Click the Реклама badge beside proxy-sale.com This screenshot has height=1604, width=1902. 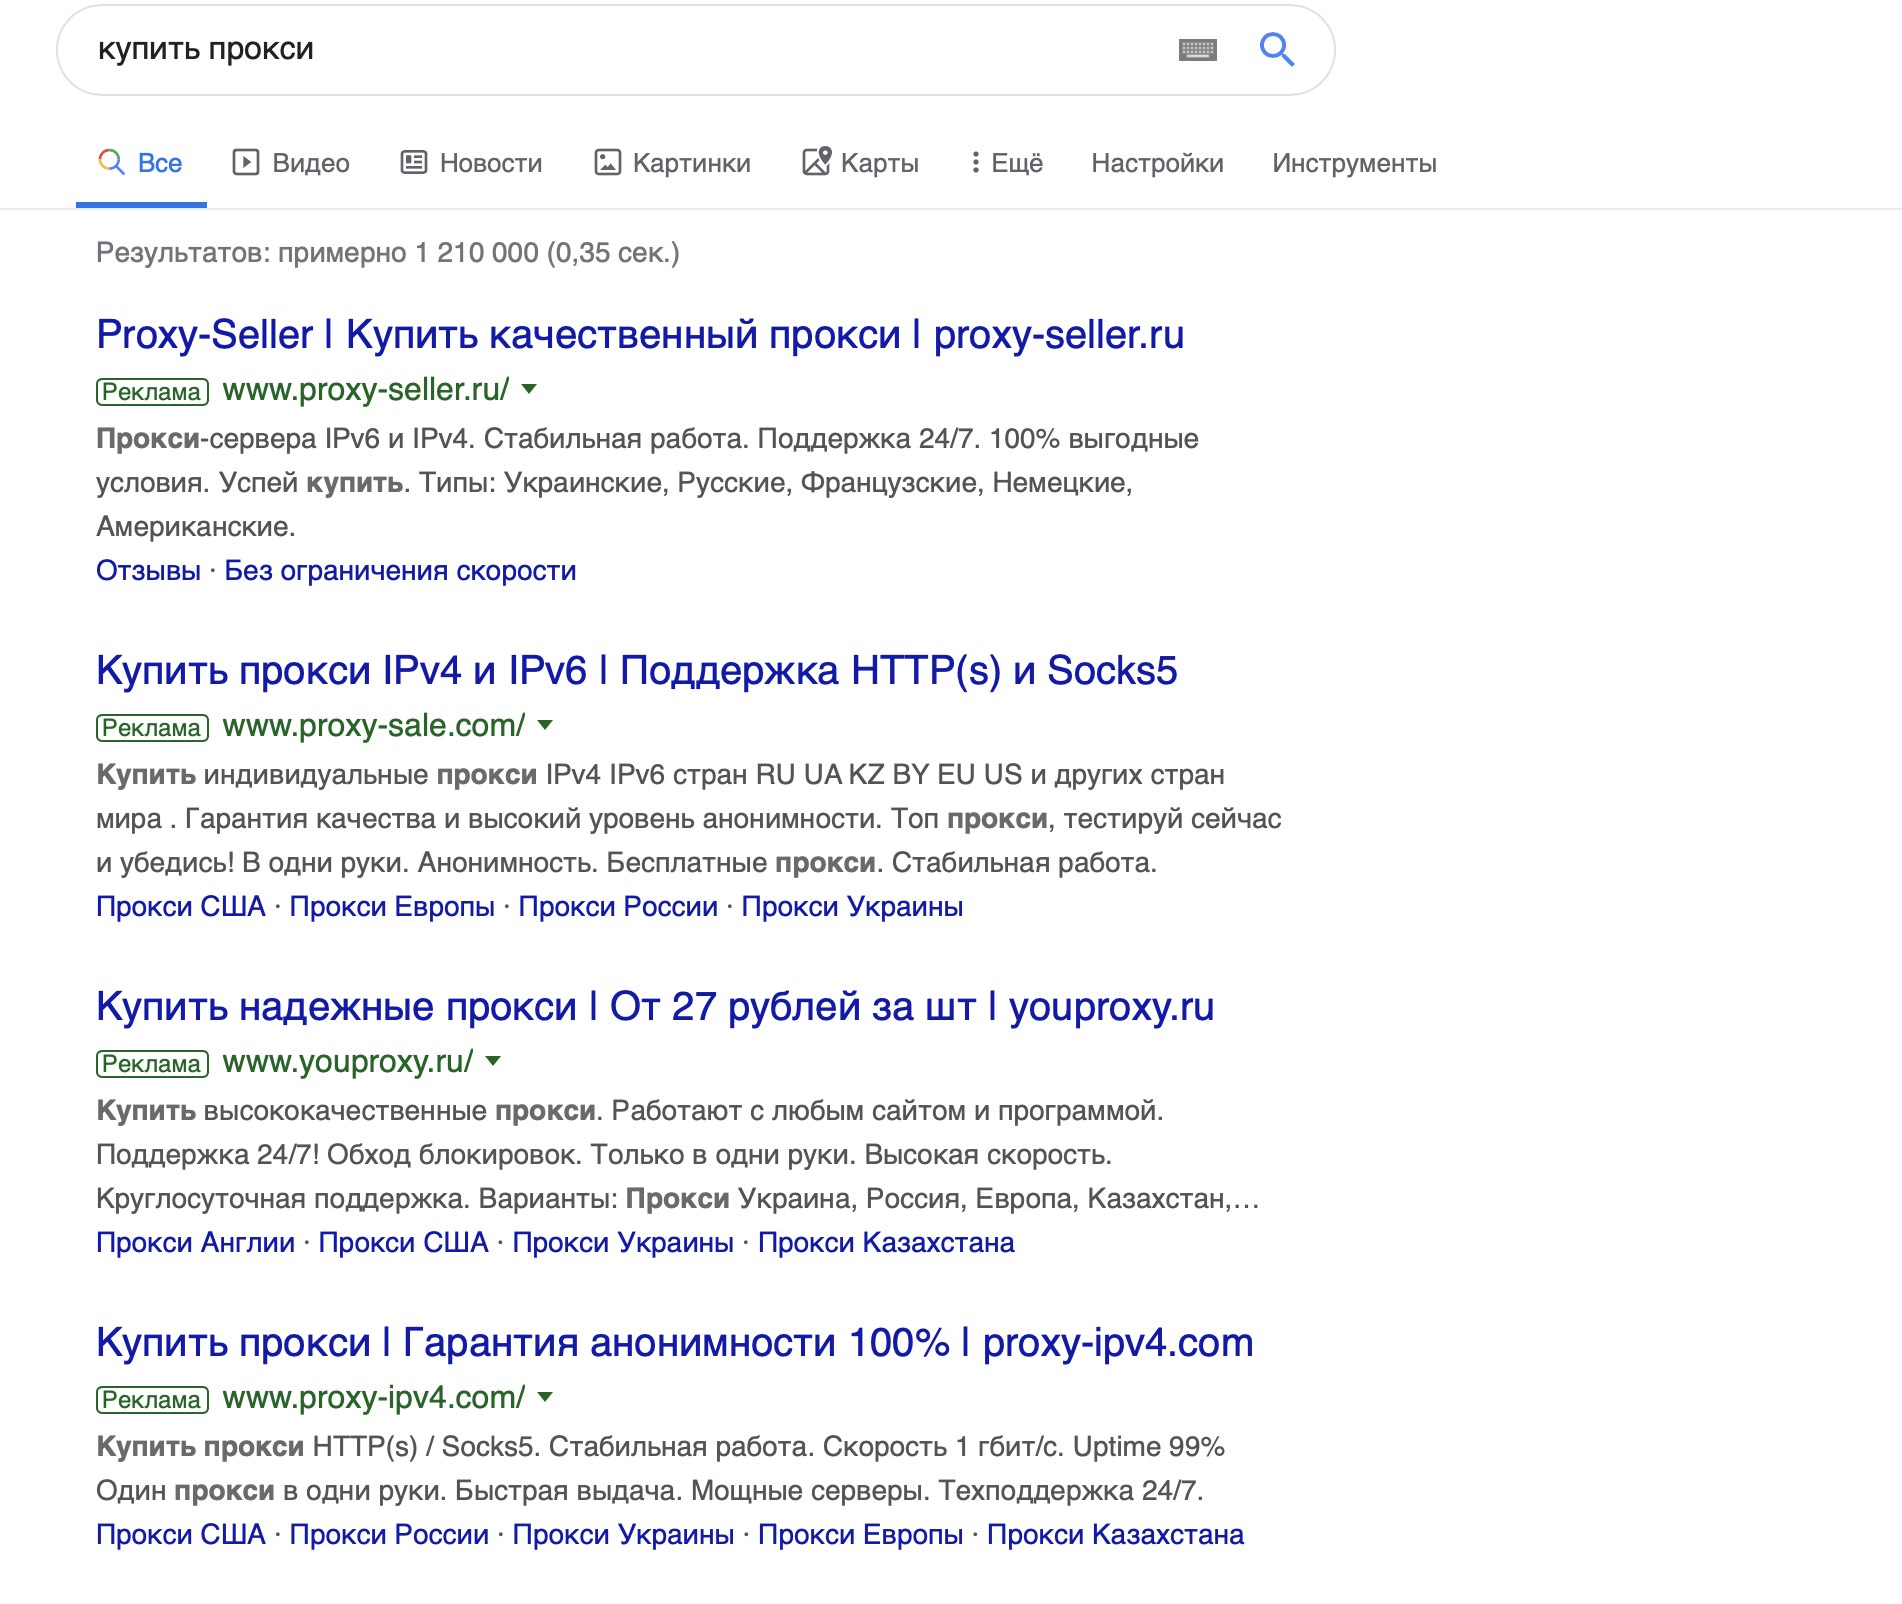coord(152,727)
